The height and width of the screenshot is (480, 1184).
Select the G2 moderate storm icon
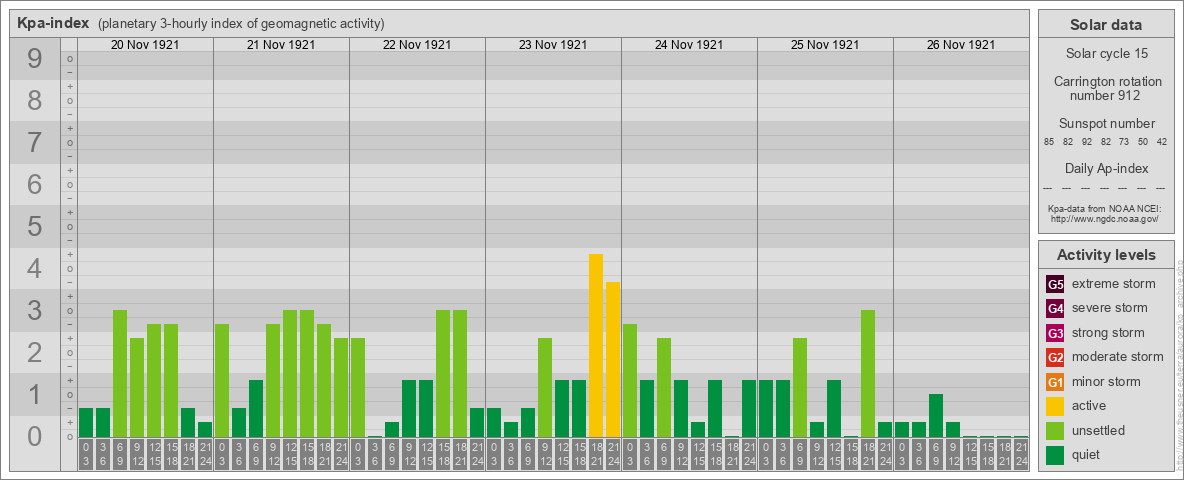pos(1055,357)
